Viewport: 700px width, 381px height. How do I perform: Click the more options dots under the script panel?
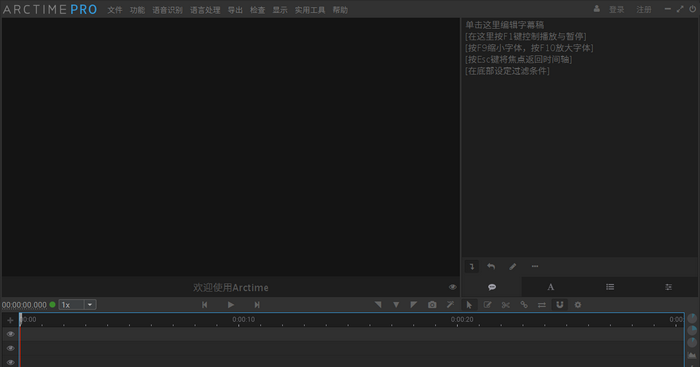(x=535, y=267)
